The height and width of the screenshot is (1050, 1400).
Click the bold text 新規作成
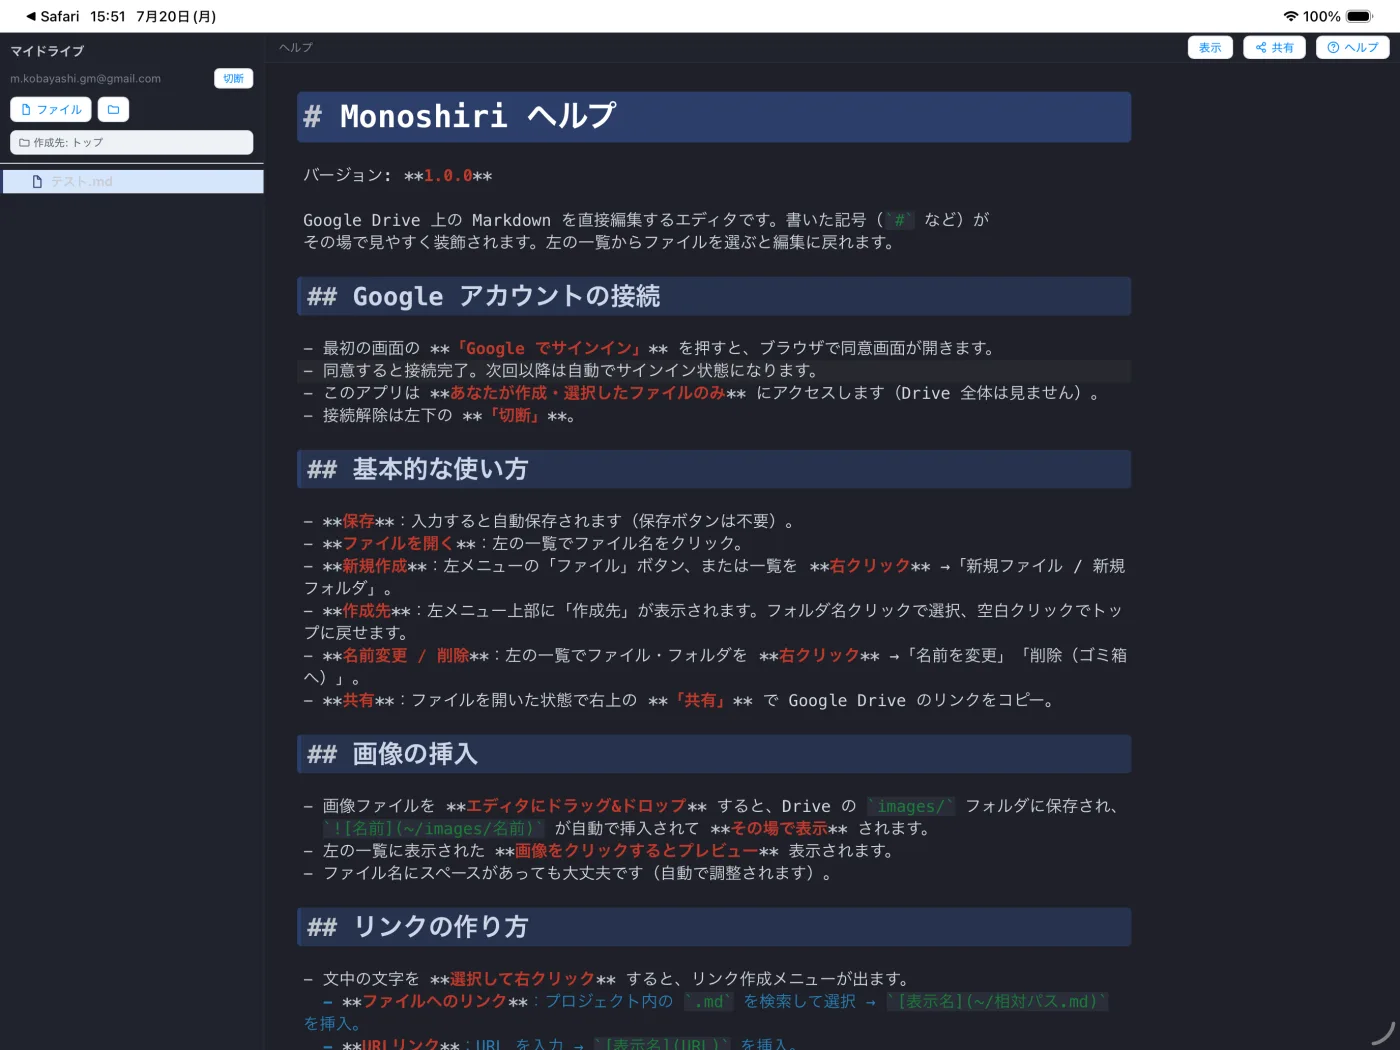click(x=375, y=566)
